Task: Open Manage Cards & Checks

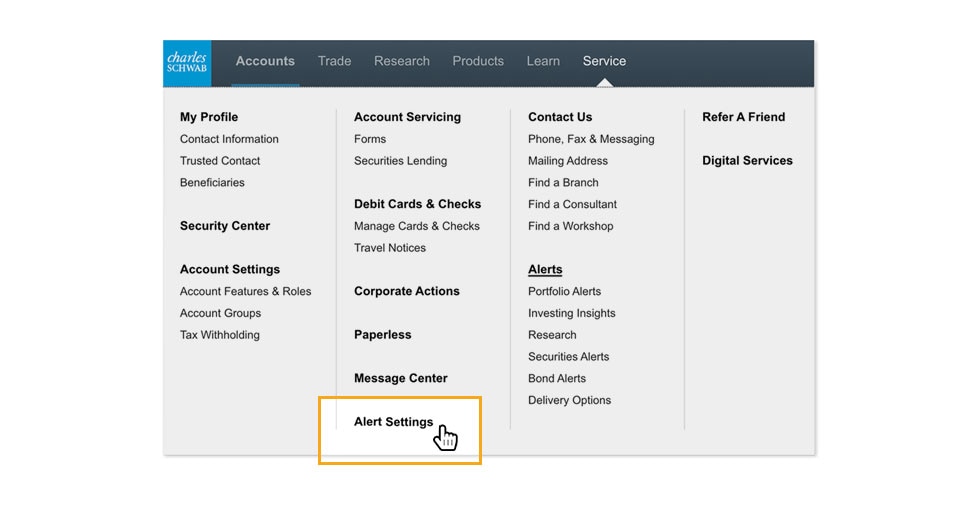Action: 416,226
